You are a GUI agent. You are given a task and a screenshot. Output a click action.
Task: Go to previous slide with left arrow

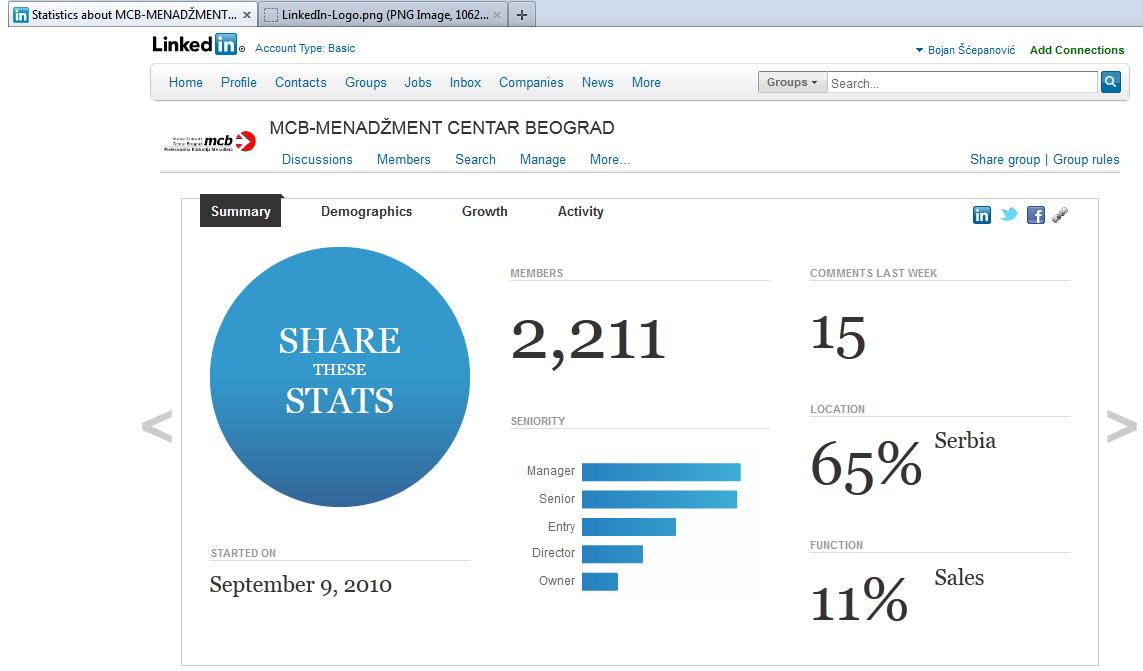tap(157, 426)
